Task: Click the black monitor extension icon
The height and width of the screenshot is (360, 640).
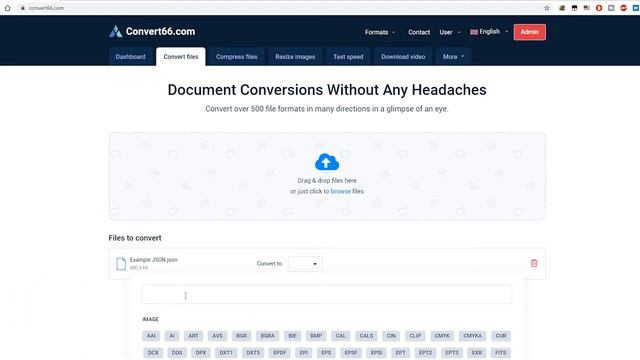Action: click(574, 8)
